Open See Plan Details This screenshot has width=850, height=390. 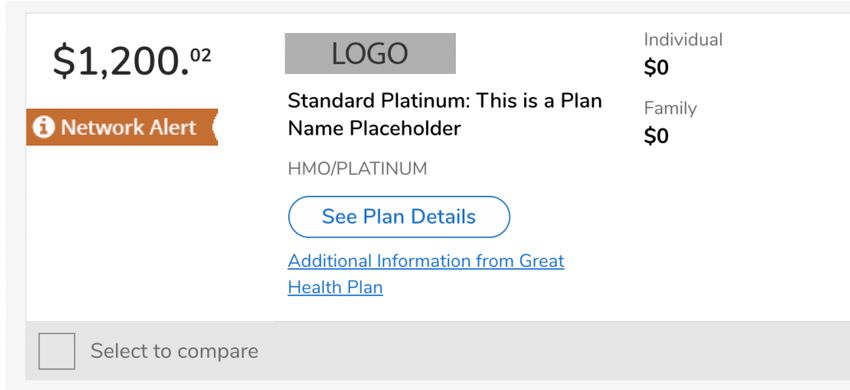pyautogui.click(x=399, y=217)
